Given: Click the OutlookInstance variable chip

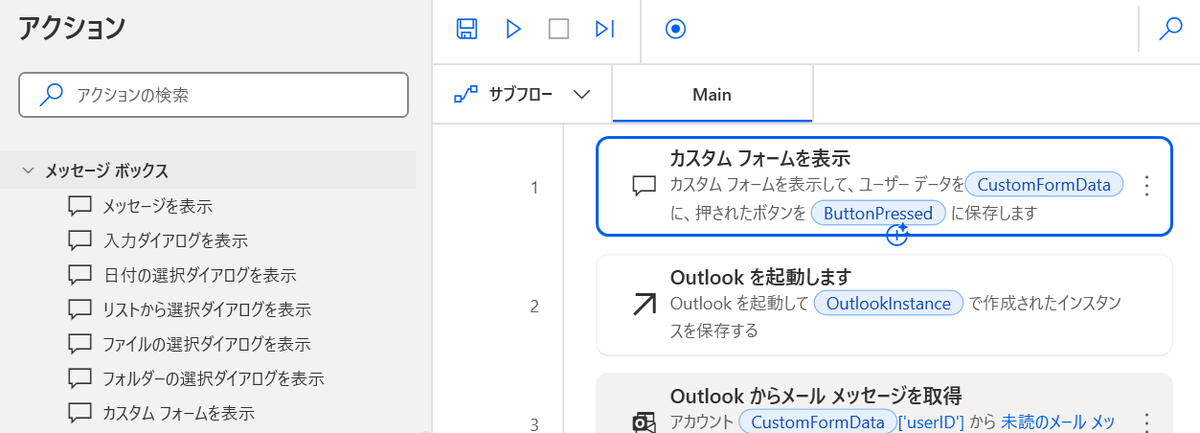Looking at the screenshot, I should click(889, 303).
